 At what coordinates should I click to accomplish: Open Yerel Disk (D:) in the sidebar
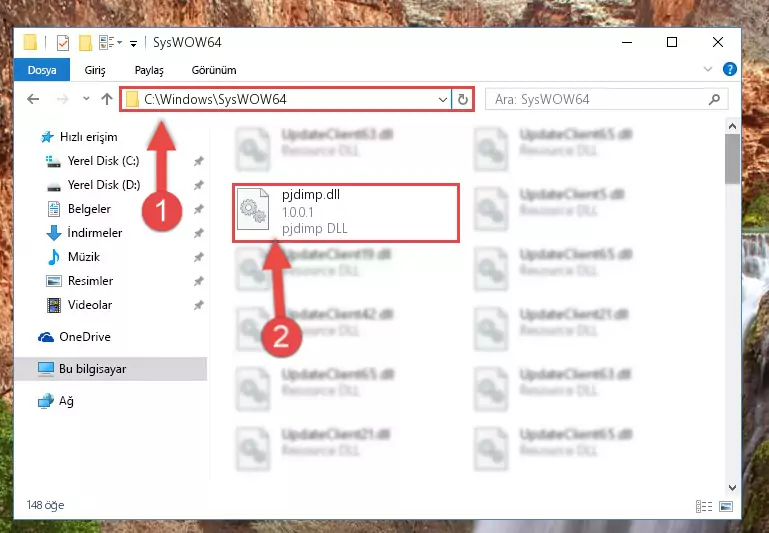[104, 185]
